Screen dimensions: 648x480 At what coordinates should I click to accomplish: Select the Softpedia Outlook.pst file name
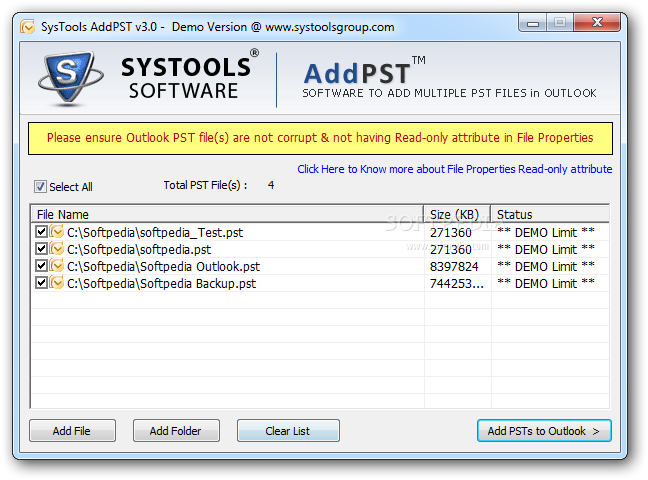tap(163, 267)
